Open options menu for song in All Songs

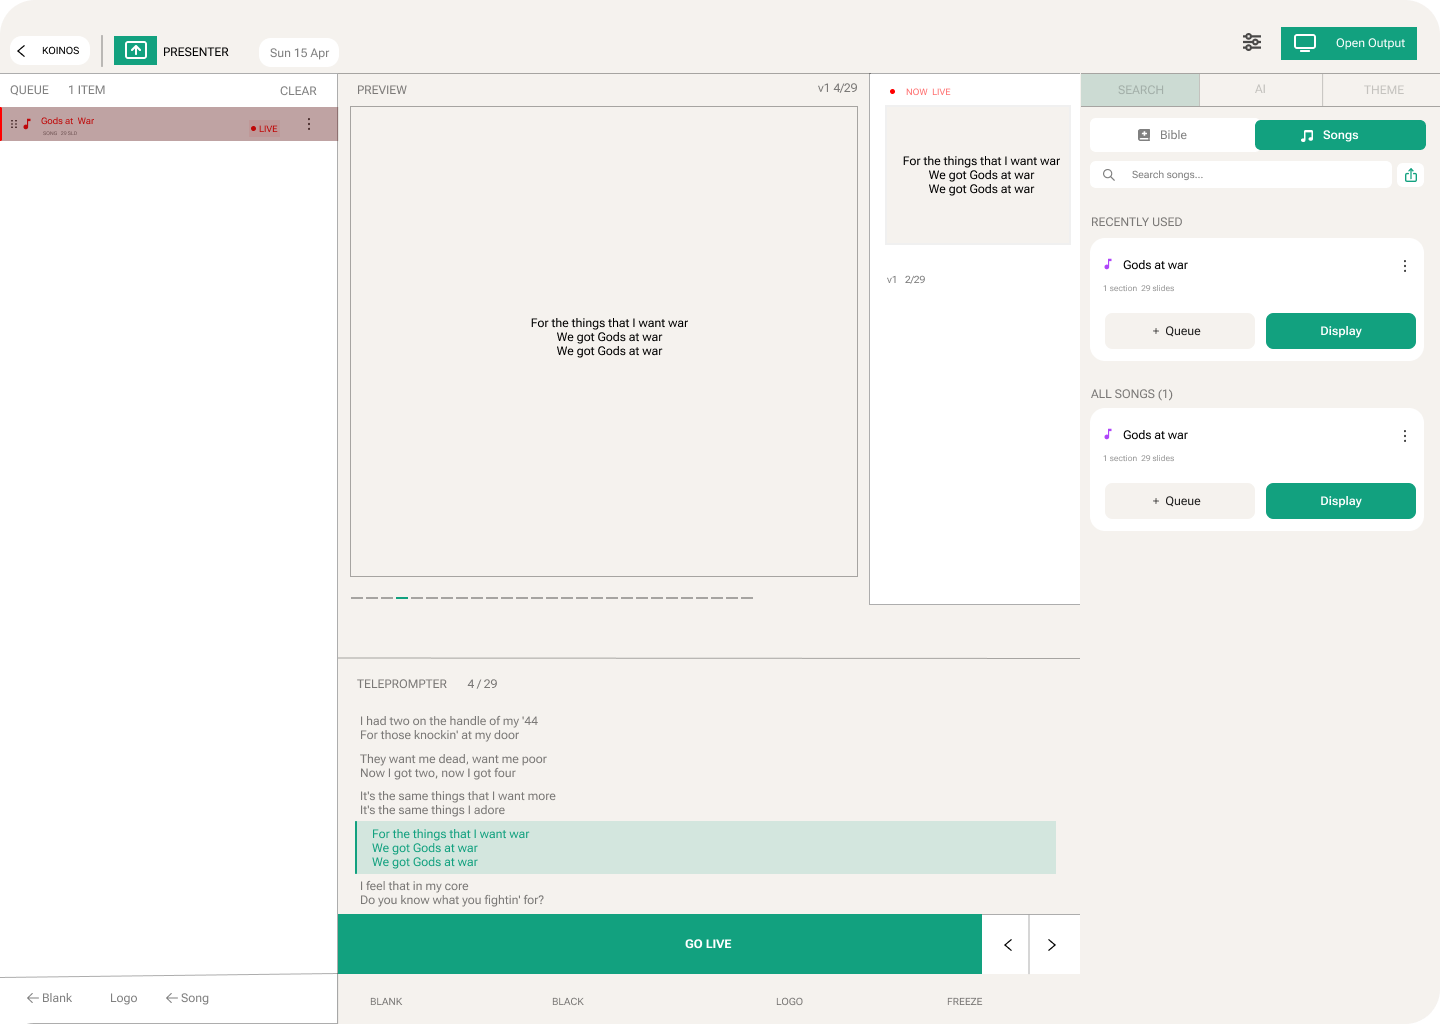(x=1404, y=436)
